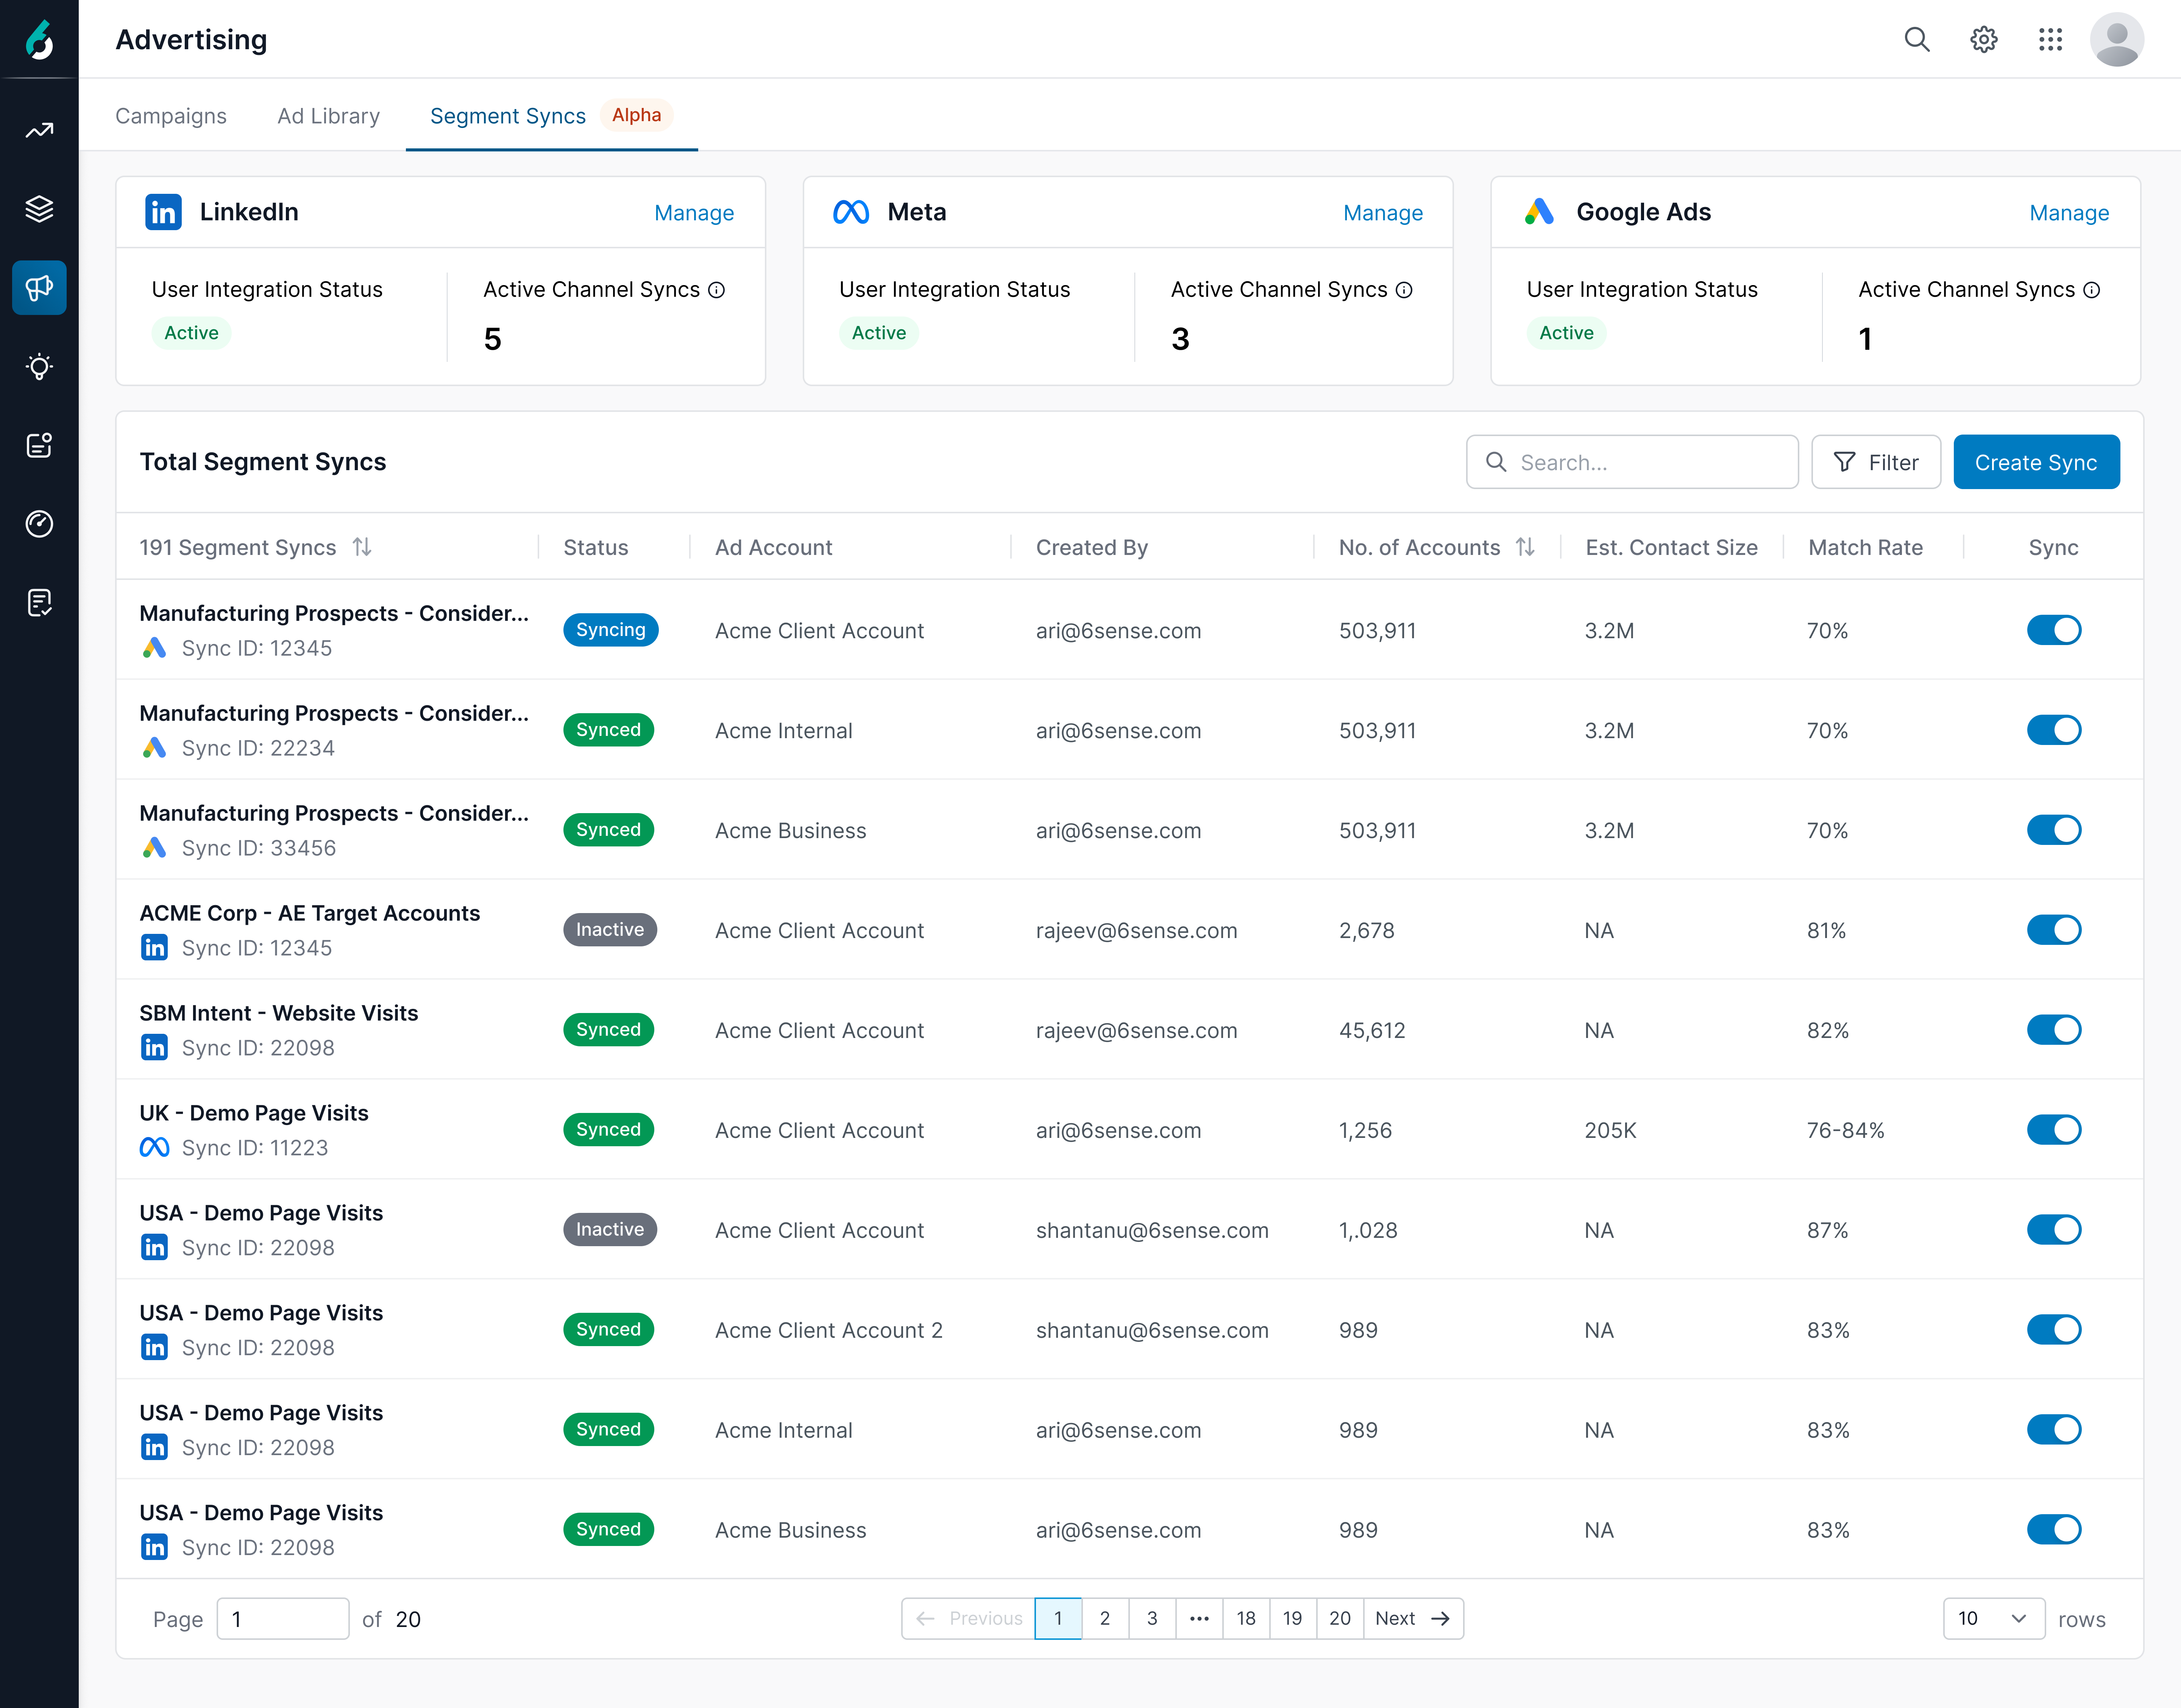Image resolution: width=2181 pixels, height=1708 pixels.
Task: Click the pagination ellipsis button
Action: (1199, 1619)
